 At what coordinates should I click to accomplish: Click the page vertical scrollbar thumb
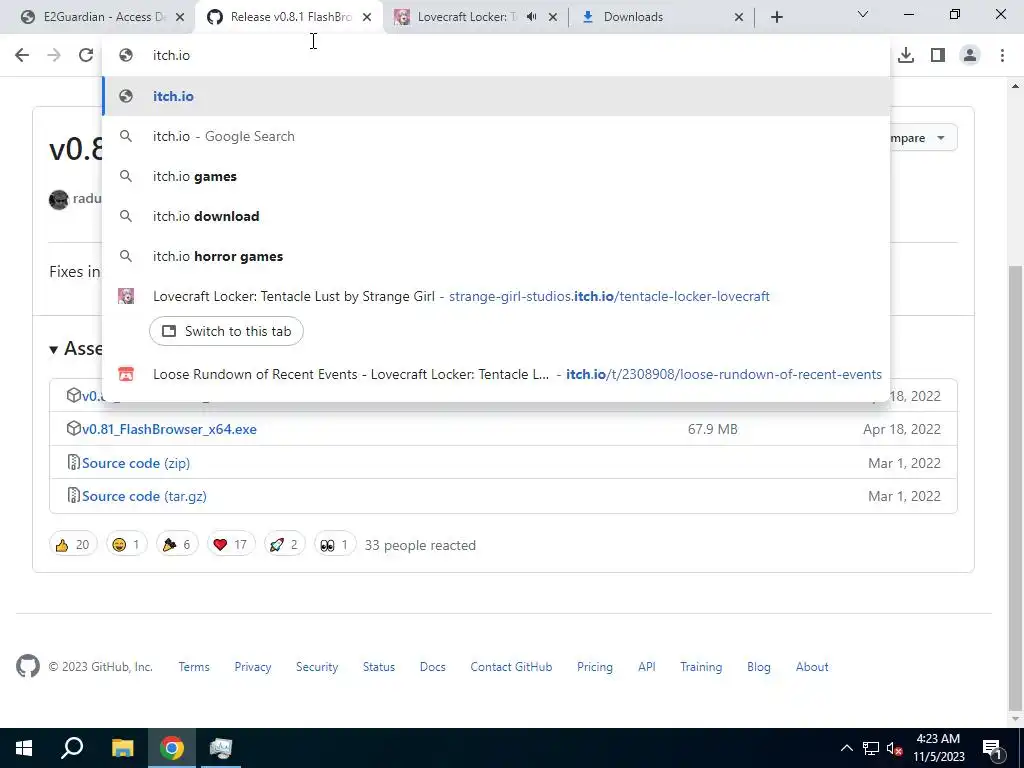point(1016,487)
